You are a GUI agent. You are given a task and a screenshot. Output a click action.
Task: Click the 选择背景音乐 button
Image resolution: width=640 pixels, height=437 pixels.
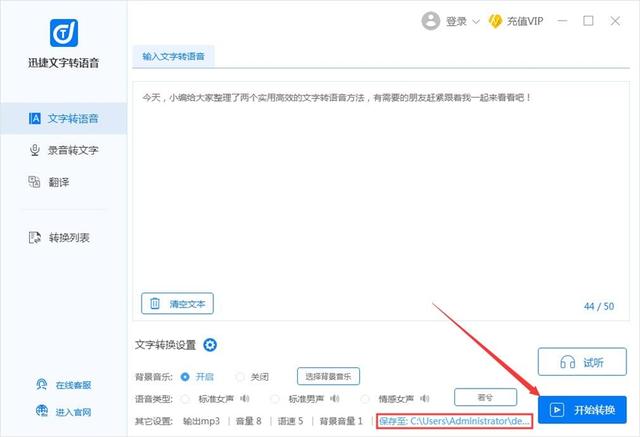click(328, 376)
